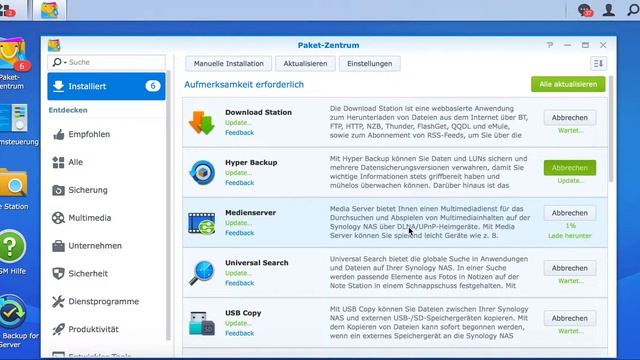The image size is (640, 360).
Task: Open the Universal Search package icon
Action: [x=202, y=273]
